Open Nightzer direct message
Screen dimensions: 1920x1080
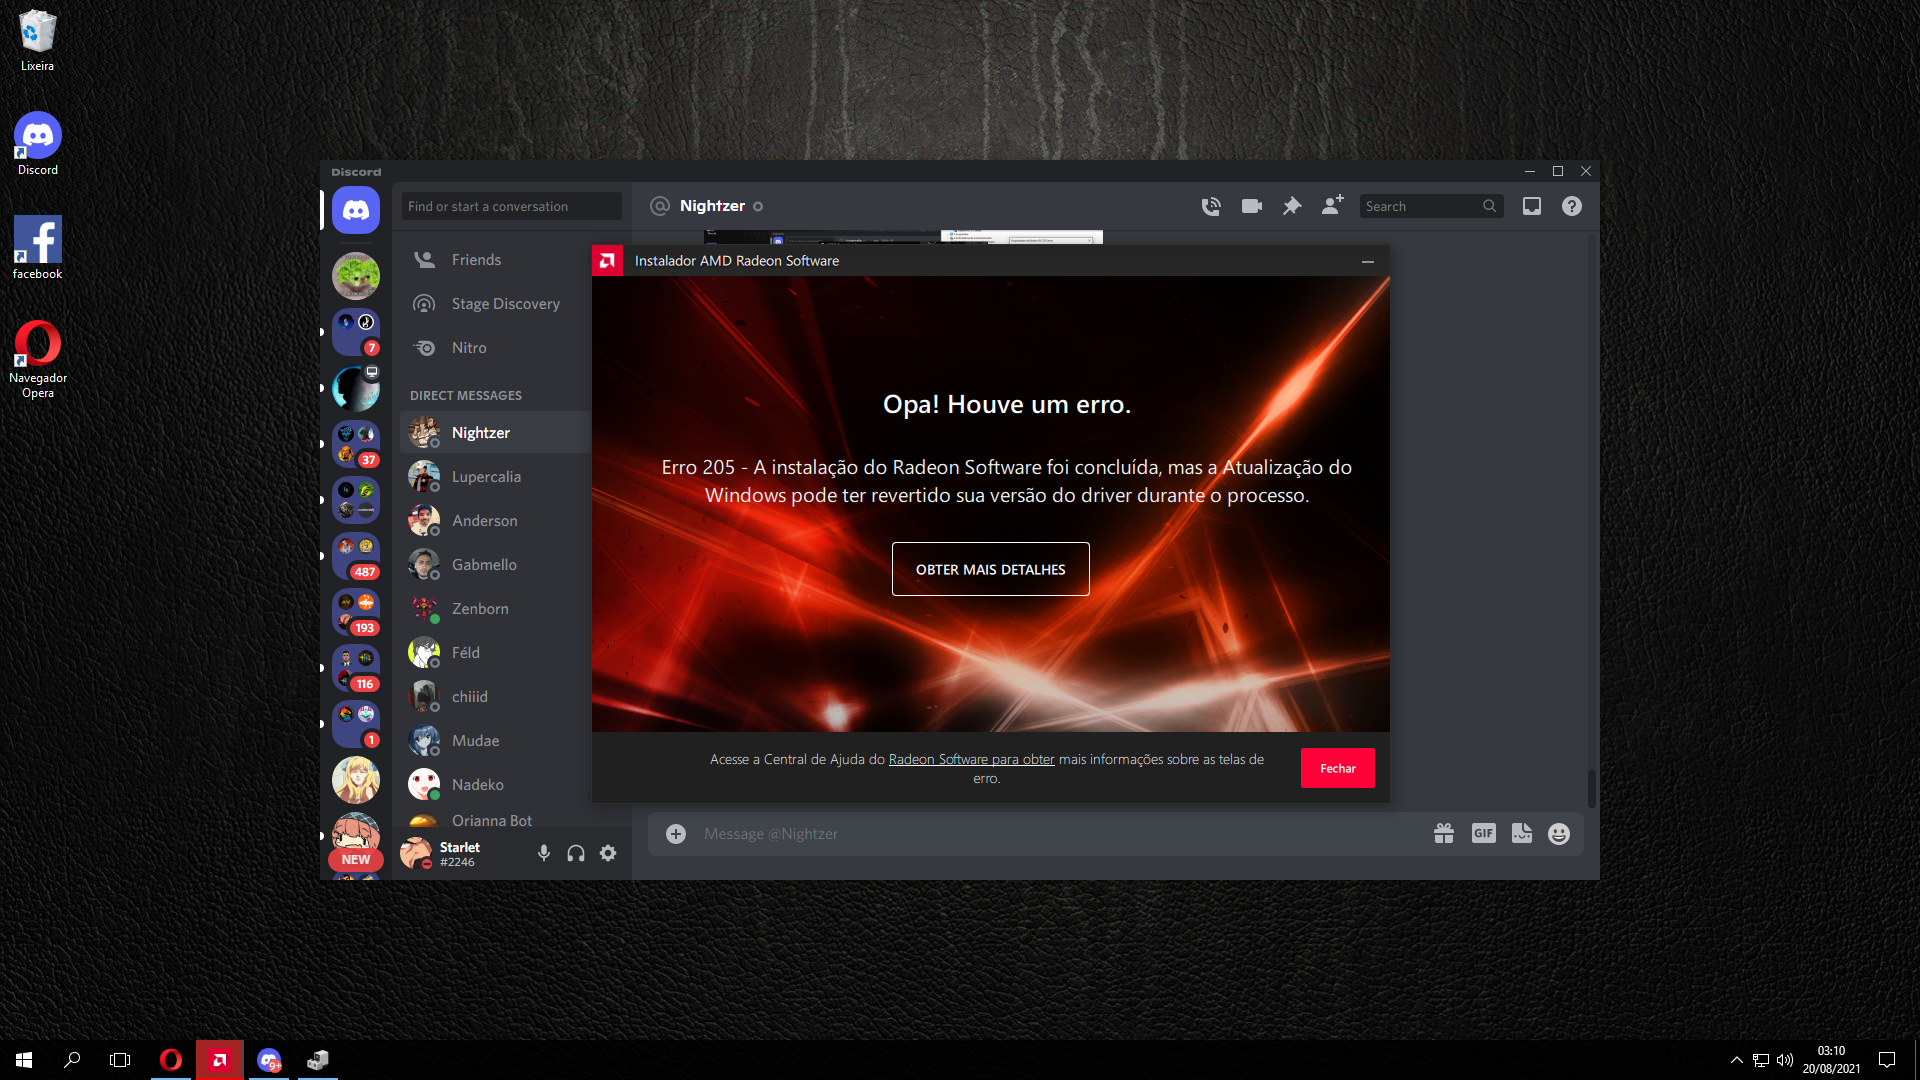coord(495,433)
